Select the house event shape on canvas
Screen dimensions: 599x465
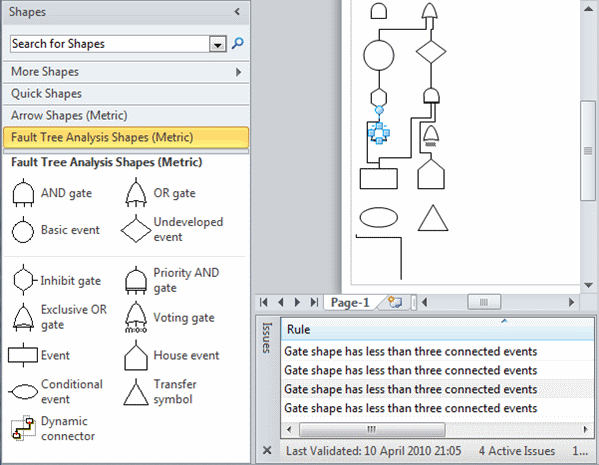pos(431,174)
